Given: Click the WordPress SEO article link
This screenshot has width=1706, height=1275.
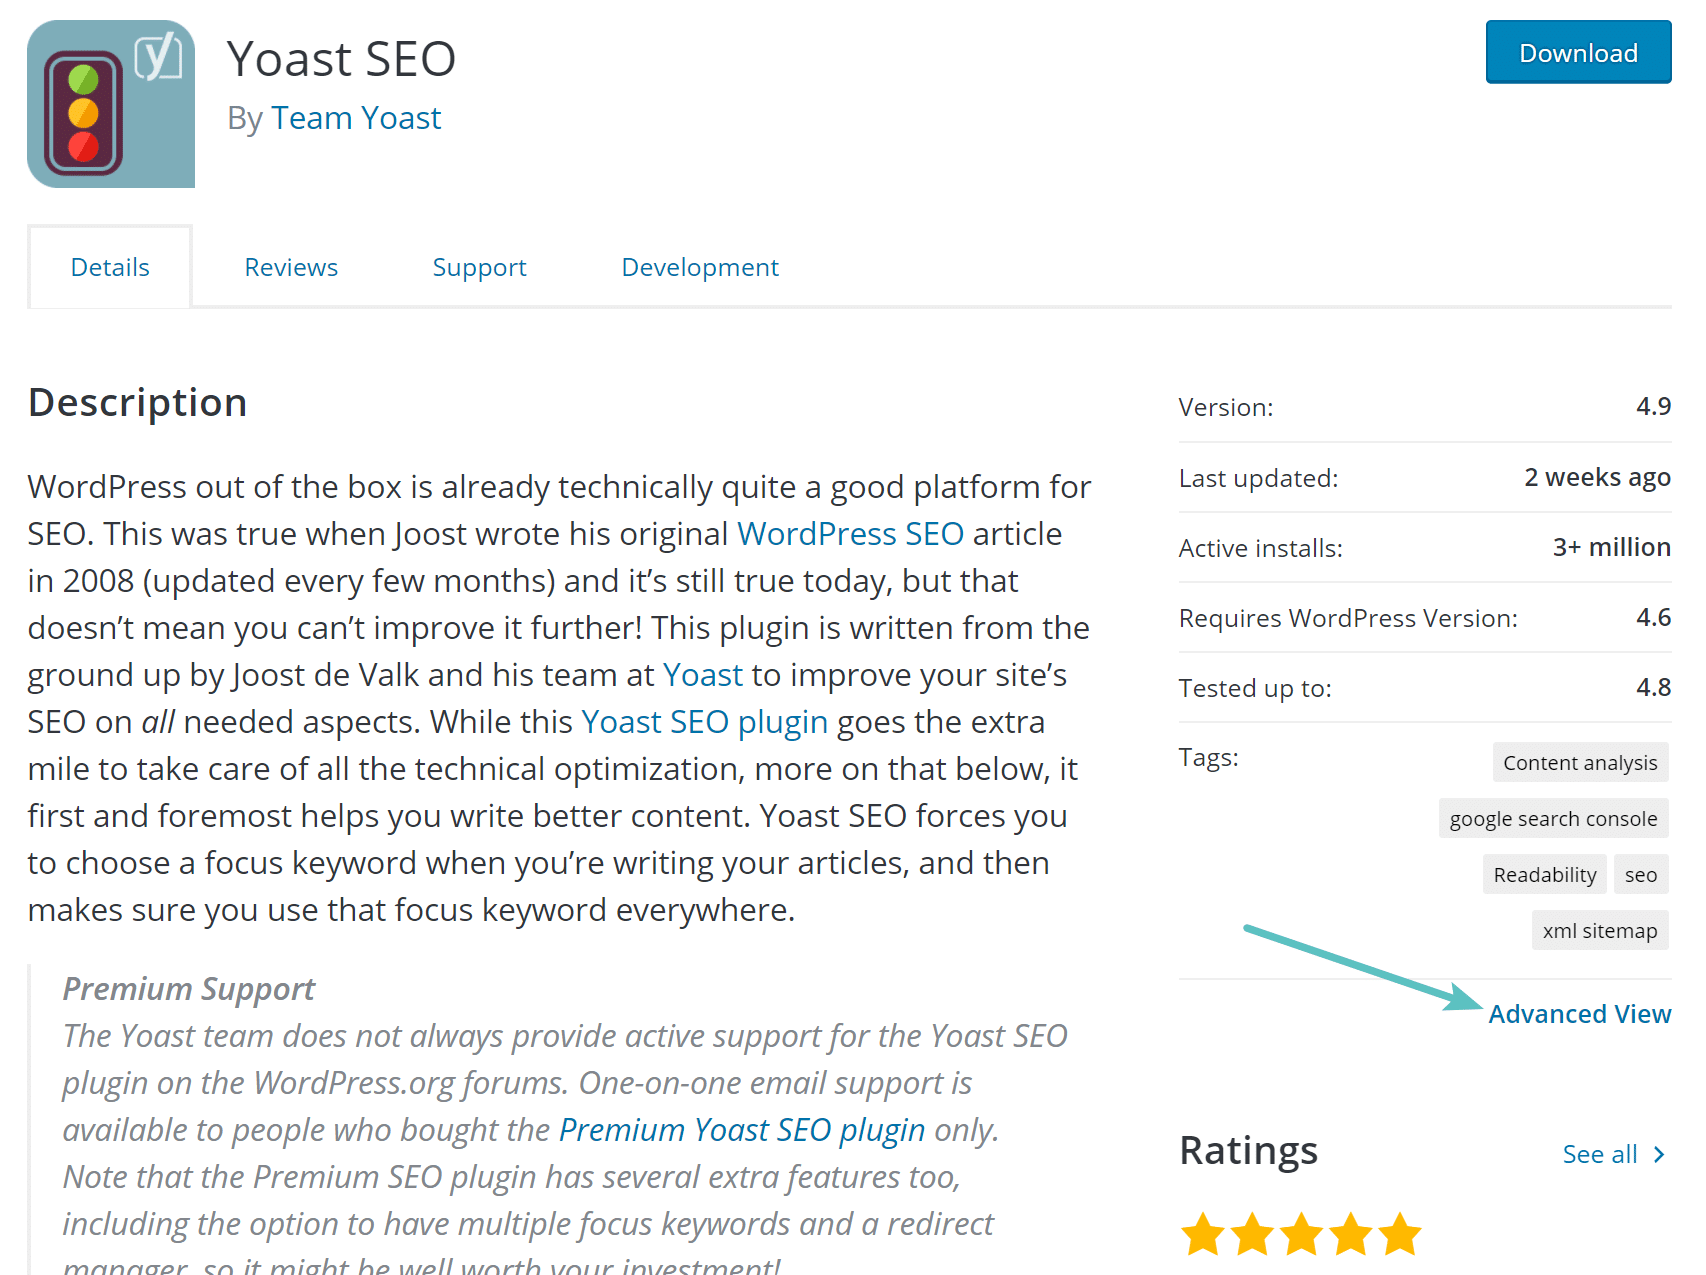Looking at the screenshot, I should coord(849,533).
